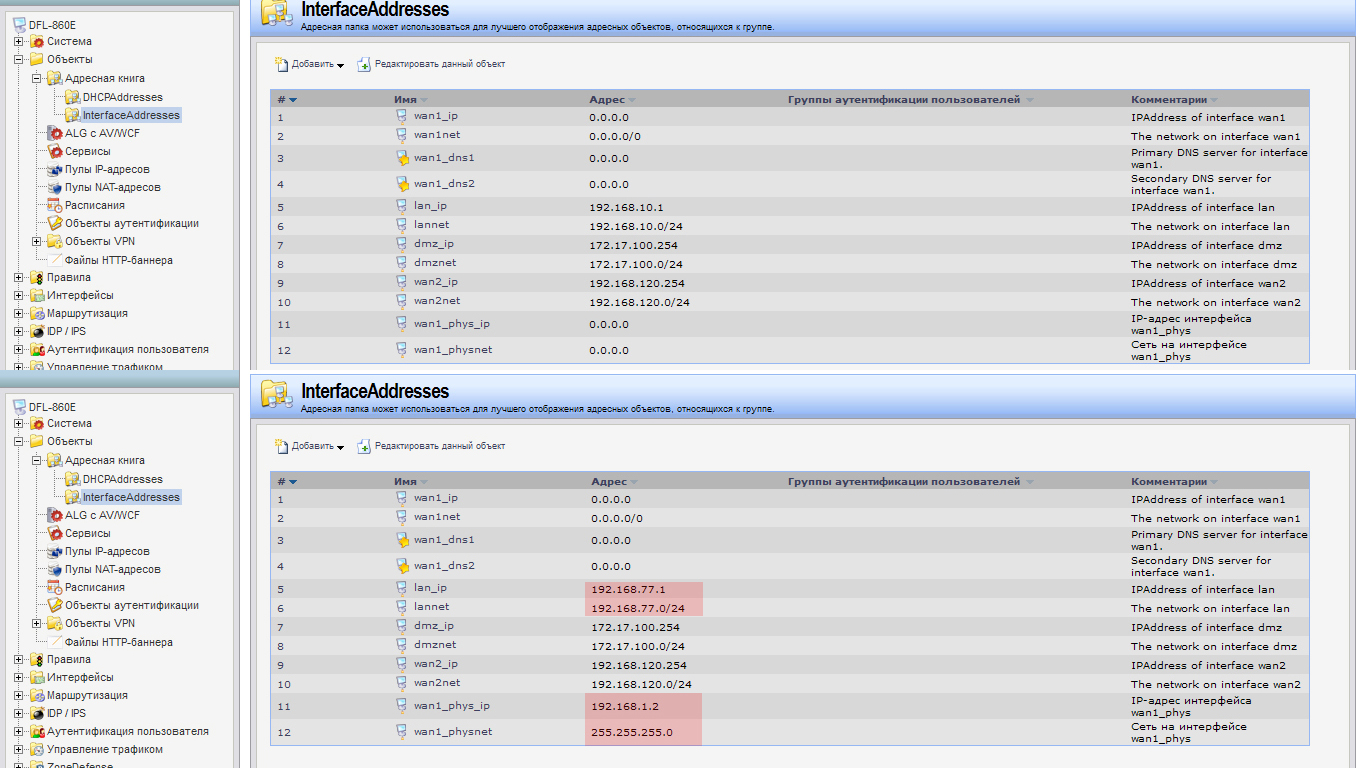Collapse Адресная книга in the lower tree
This screenshot has width=1366, height=768.
click(x=37, y=460)
